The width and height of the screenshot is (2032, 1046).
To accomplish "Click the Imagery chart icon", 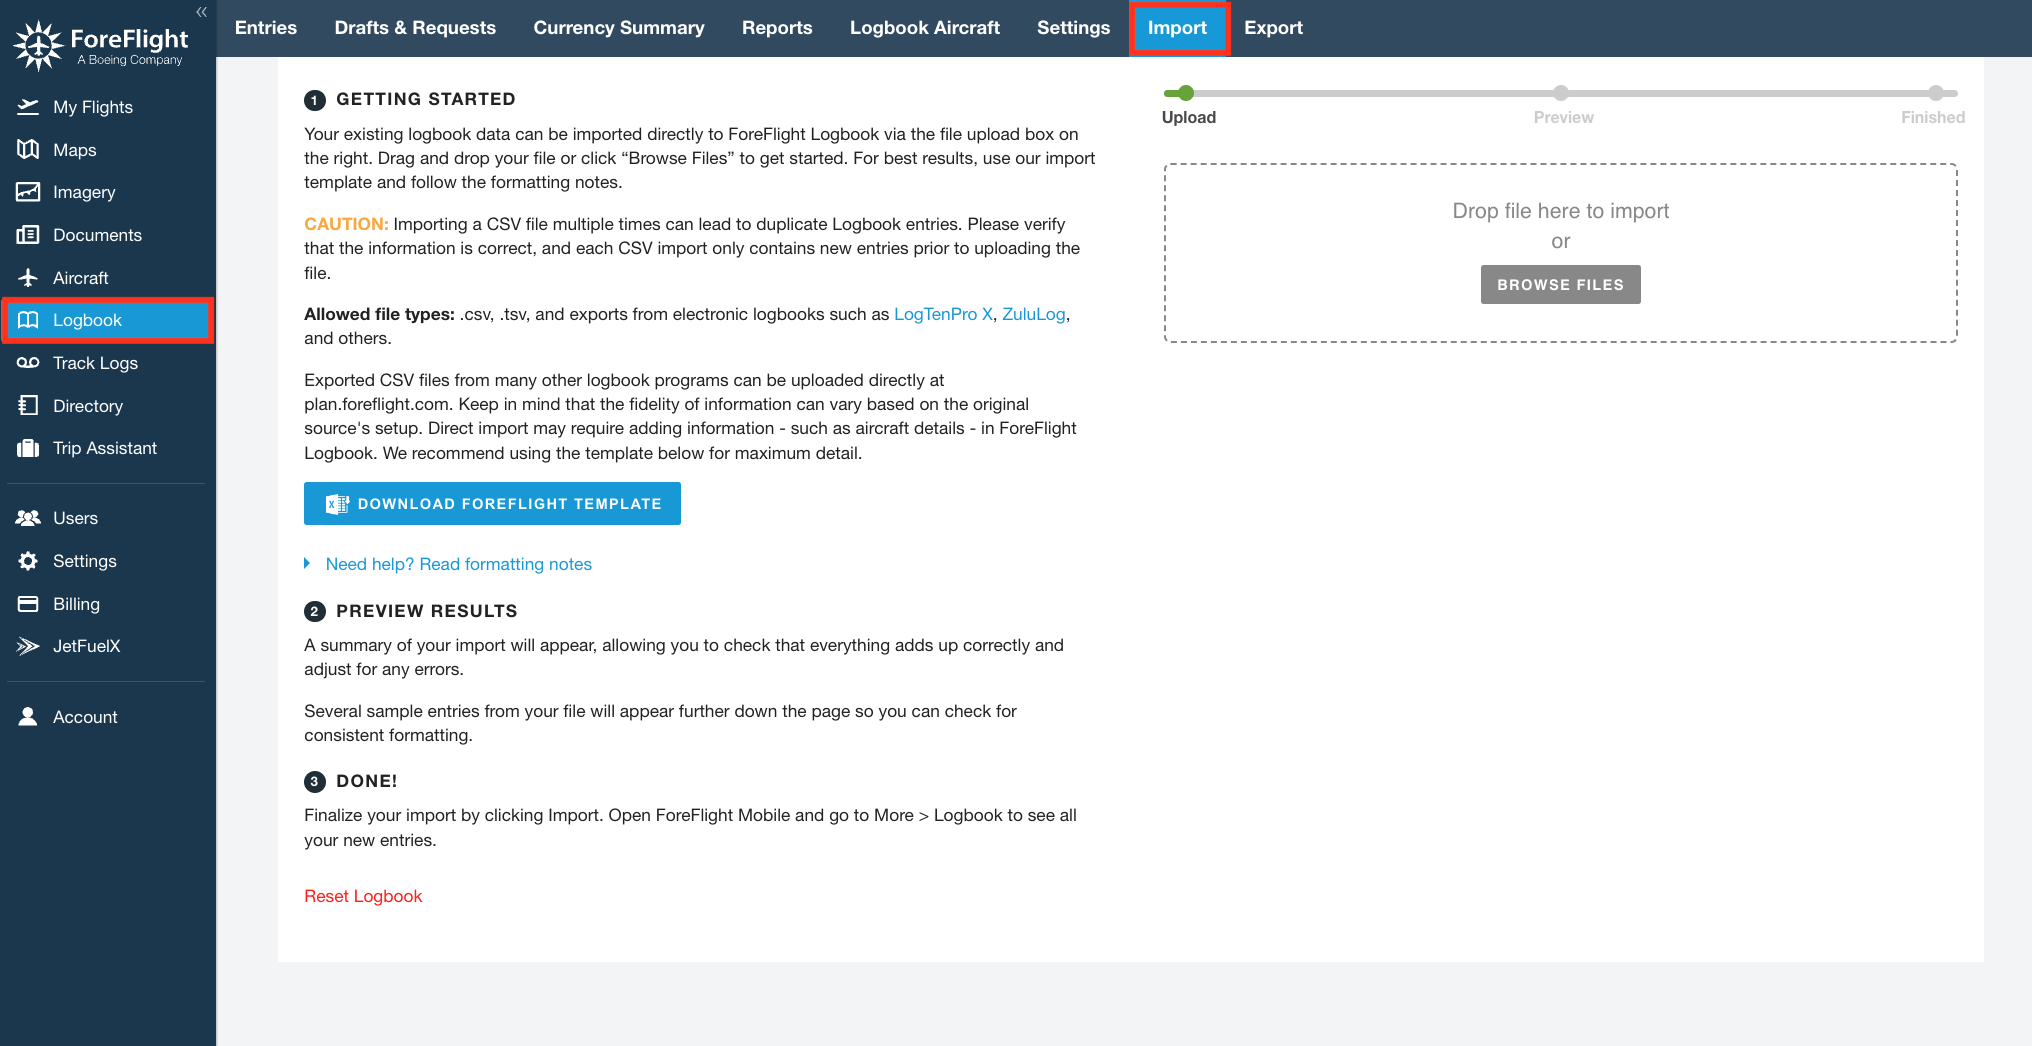I will pyautogui.click(x=28, y=192).
